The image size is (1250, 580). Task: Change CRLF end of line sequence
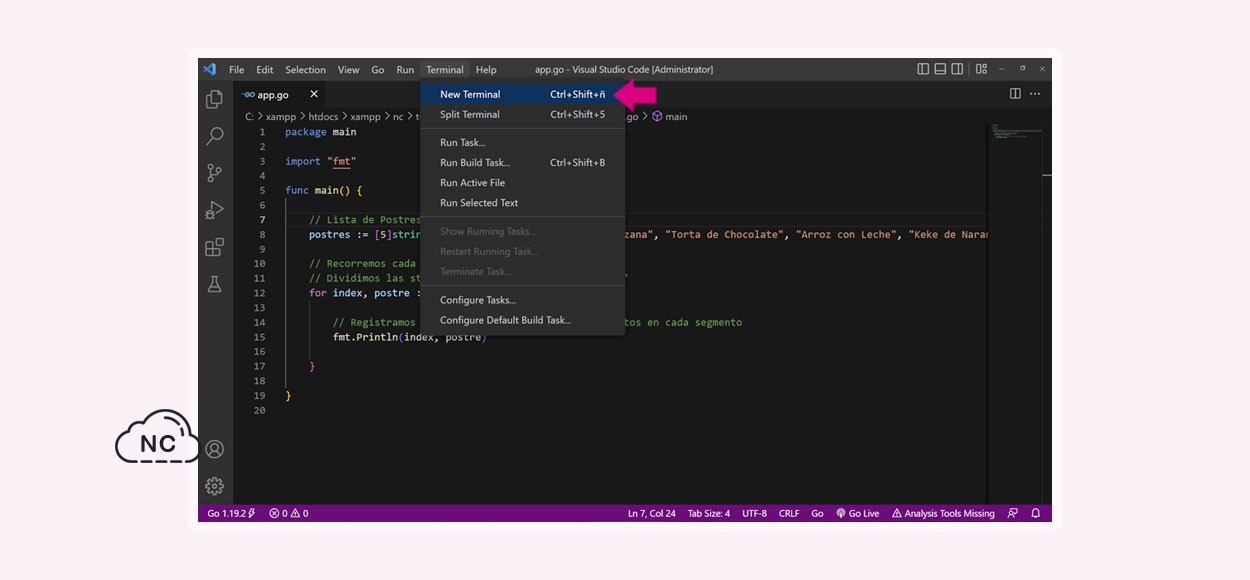coord(789,513)
